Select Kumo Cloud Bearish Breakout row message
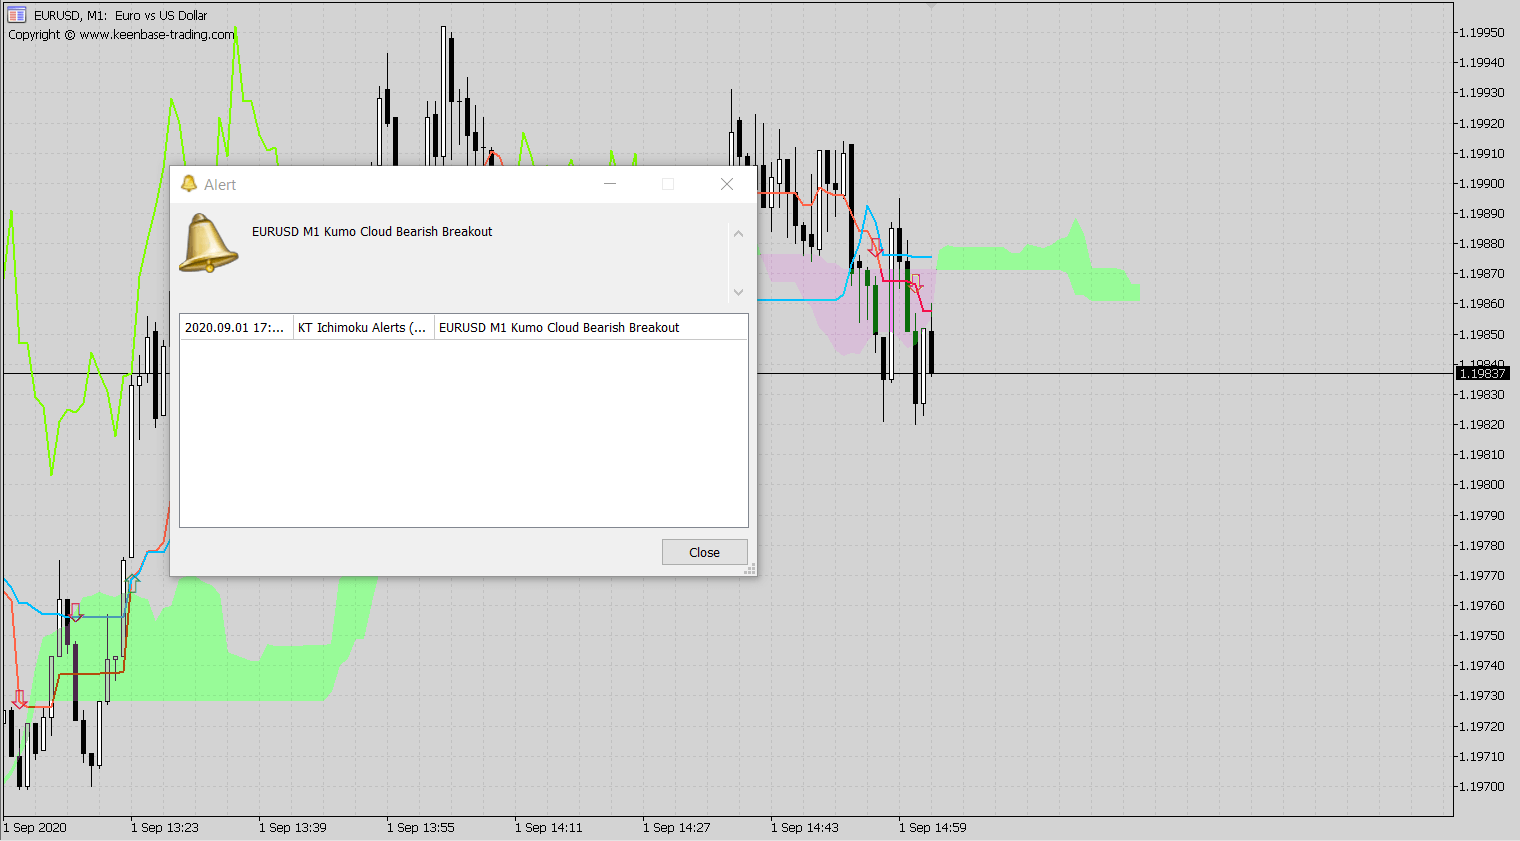The image size is (1520, 841). click(x=590, y=327)
